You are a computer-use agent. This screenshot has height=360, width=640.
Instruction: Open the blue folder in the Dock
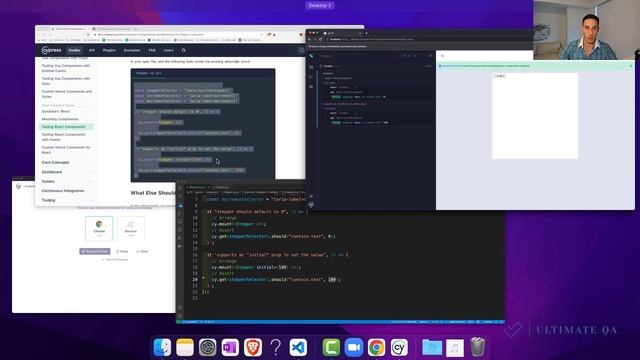click(432, 347)
